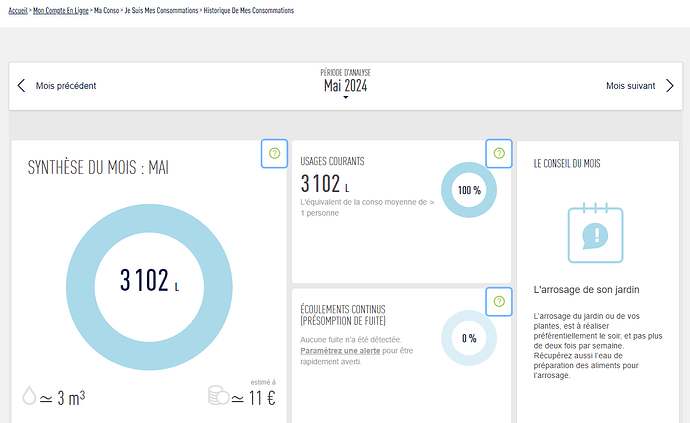
Task: Click the 0 % leak donut gauge
Action: [469, 338]
